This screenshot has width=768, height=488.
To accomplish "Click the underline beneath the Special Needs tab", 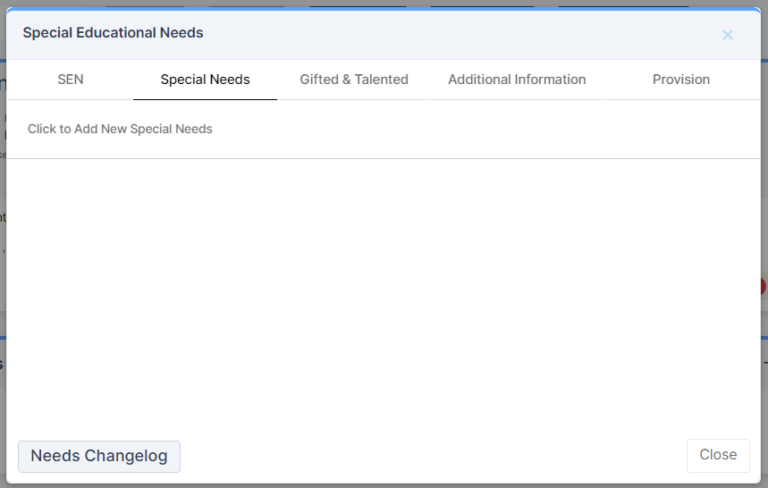I will (205, 99).
